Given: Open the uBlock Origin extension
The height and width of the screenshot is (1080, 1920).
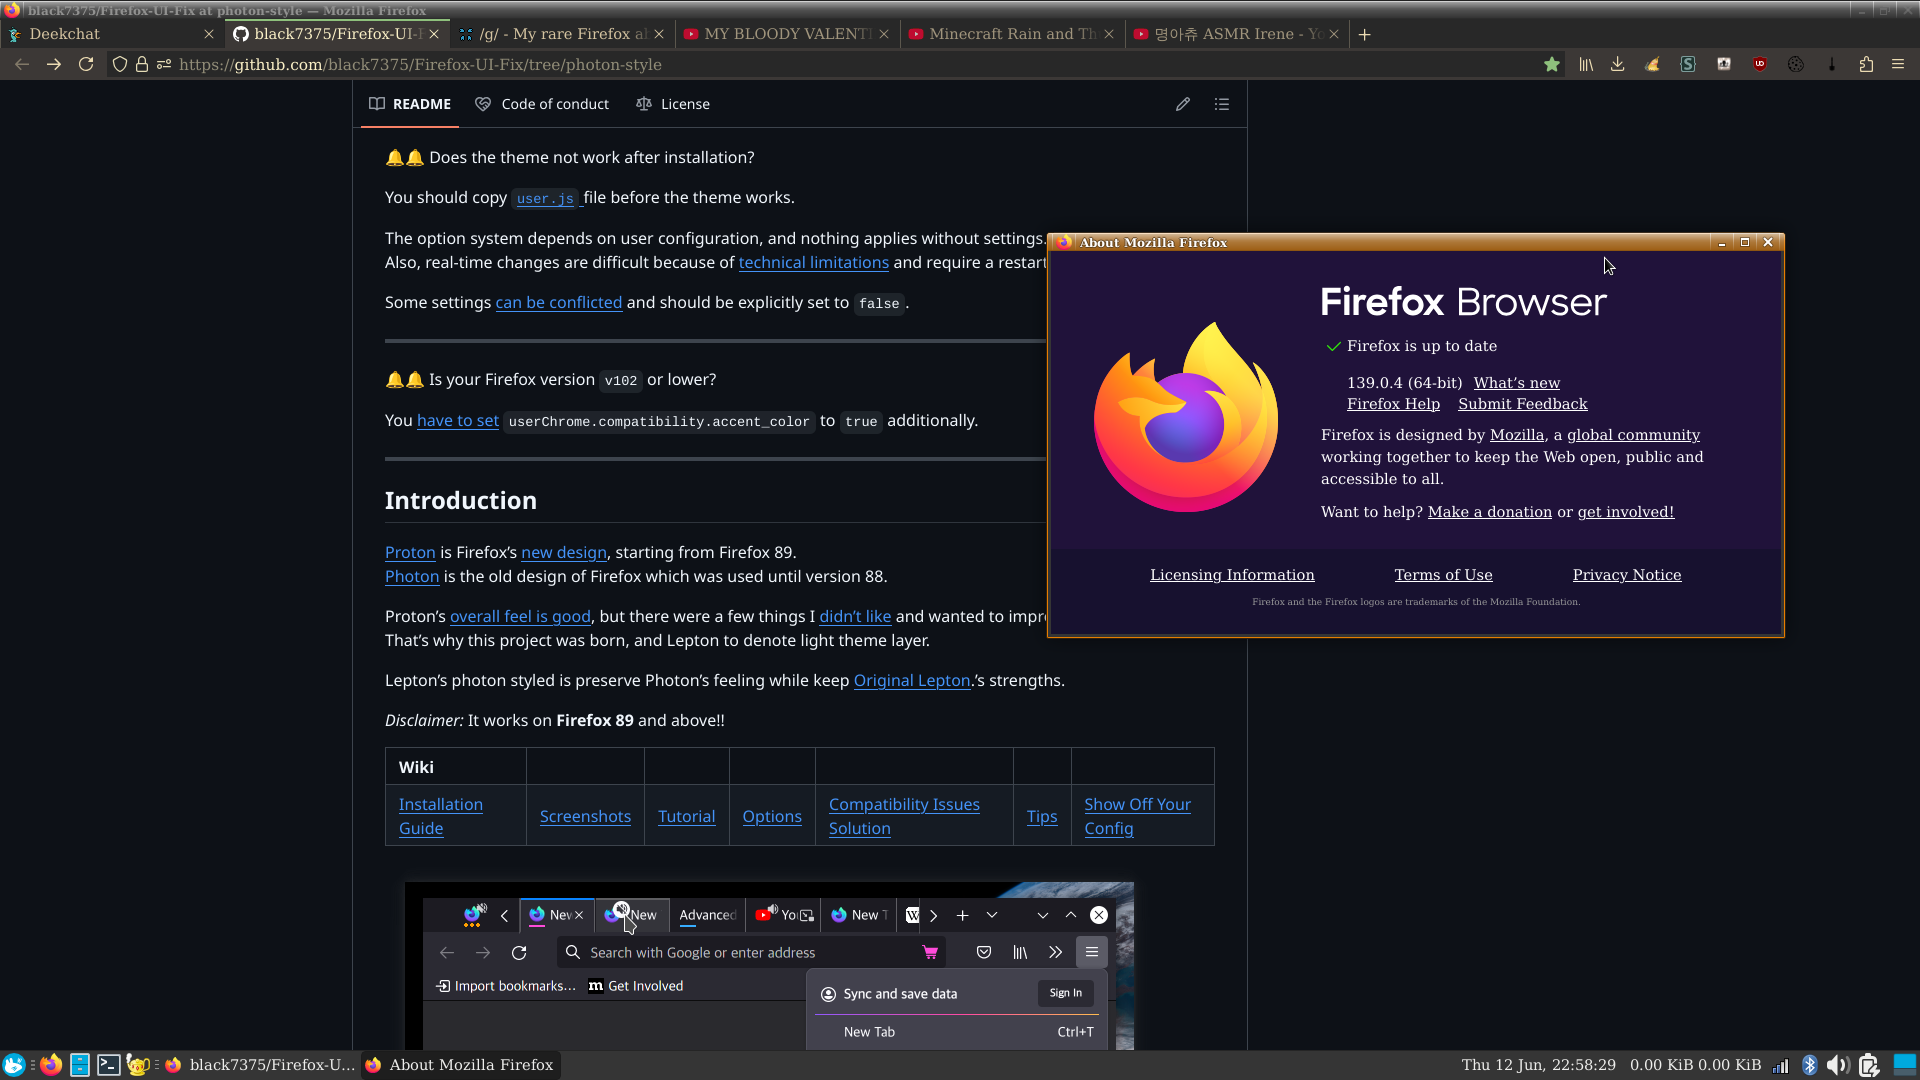Looking at the screenshot, I should [1760, 64].
